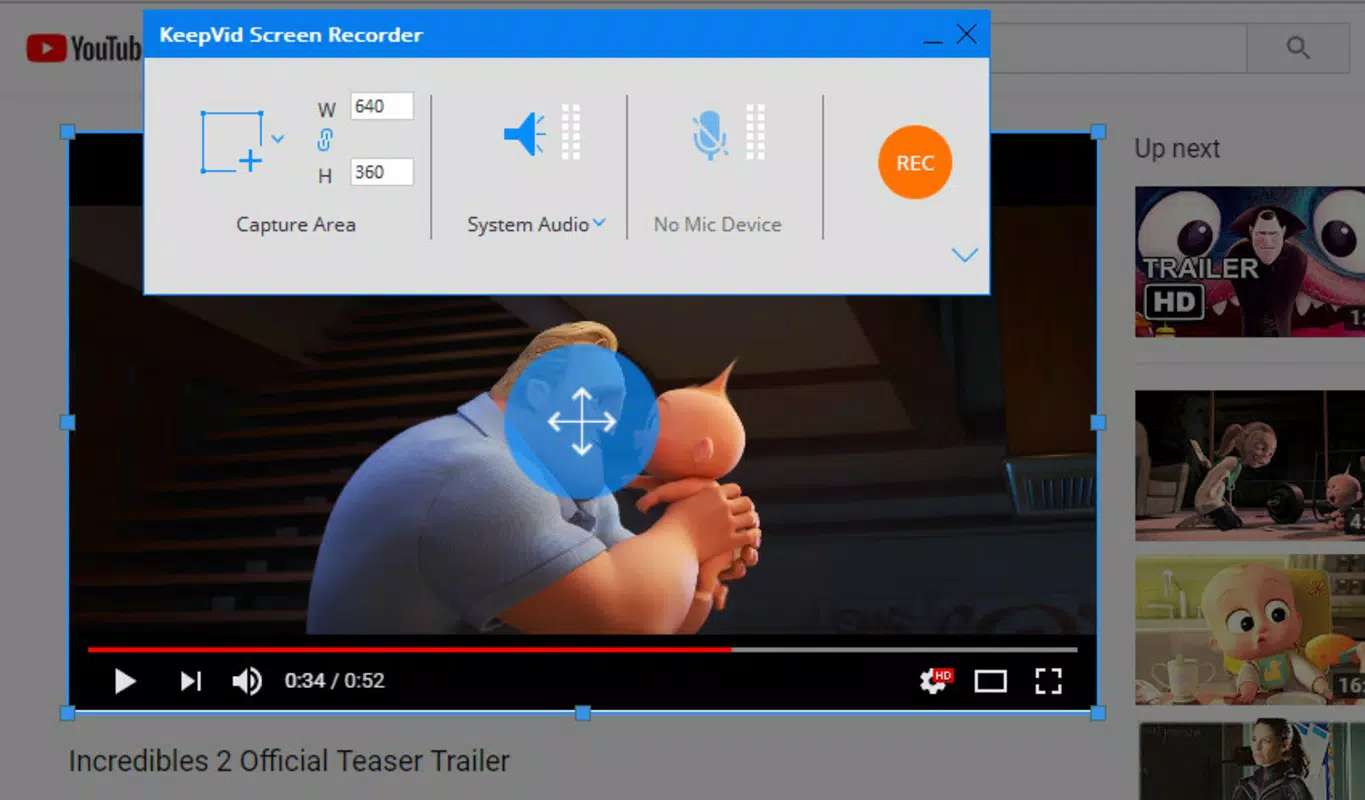Click the Incredibles 2 Official Teaser Trailer title
This screenshot has width=1365, height=800.
point(289,761)
